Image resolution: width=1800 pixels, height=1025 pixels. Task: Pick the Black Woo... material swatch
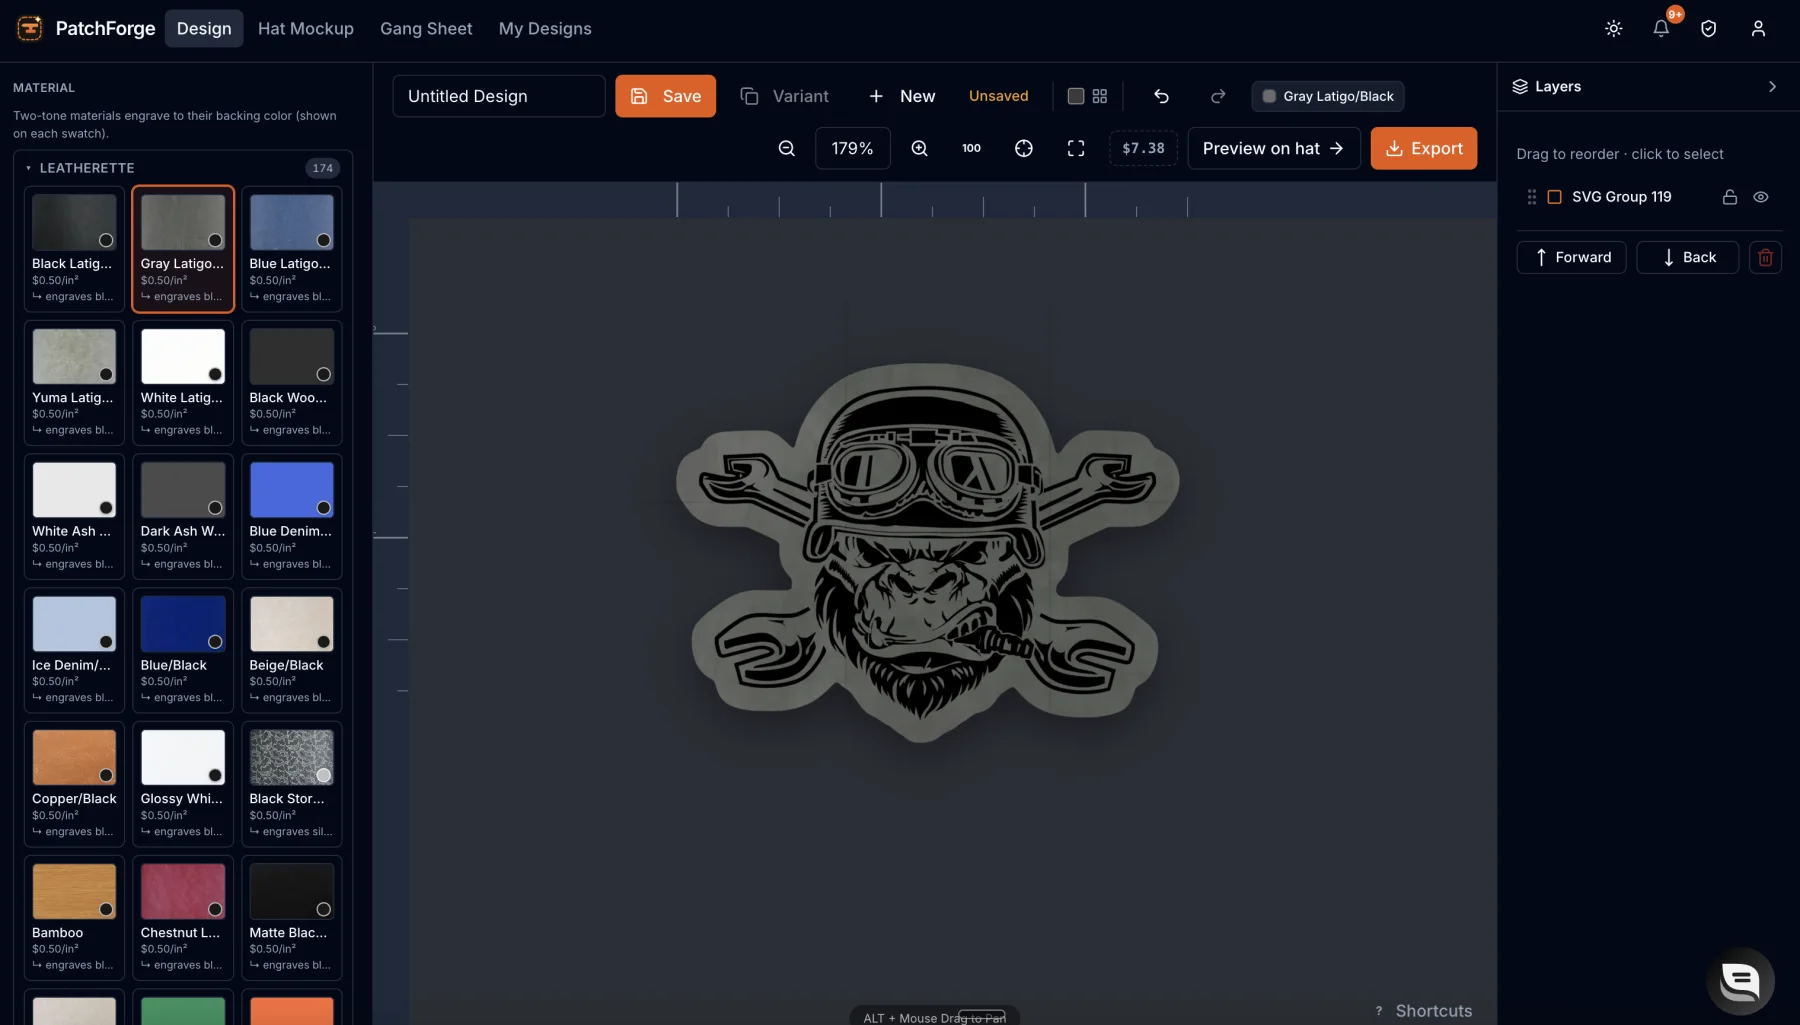point(292,383)
